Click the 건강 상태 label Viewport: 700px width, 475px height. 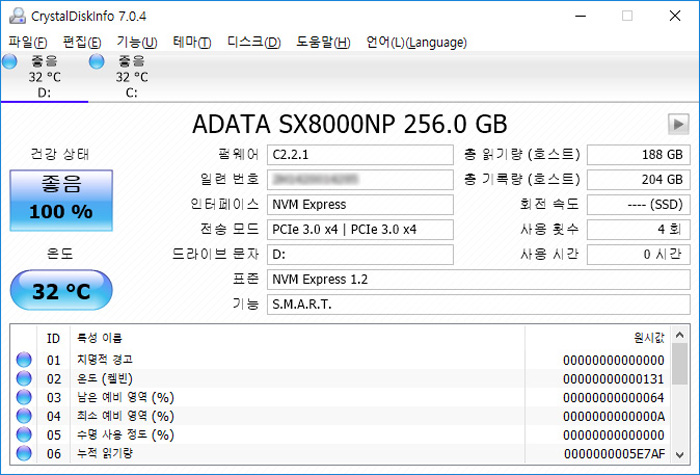tap(60, 154)
